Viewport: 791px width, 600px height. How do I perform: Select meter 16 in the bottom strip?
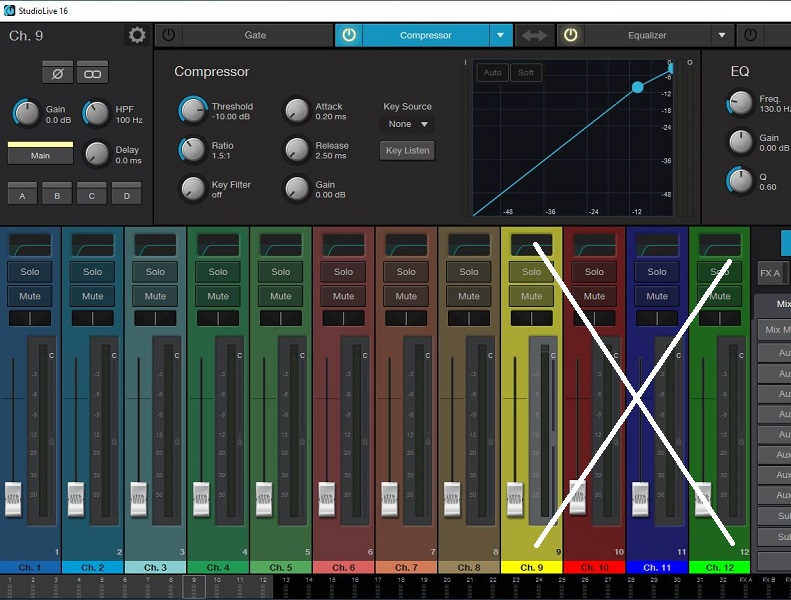355,587
